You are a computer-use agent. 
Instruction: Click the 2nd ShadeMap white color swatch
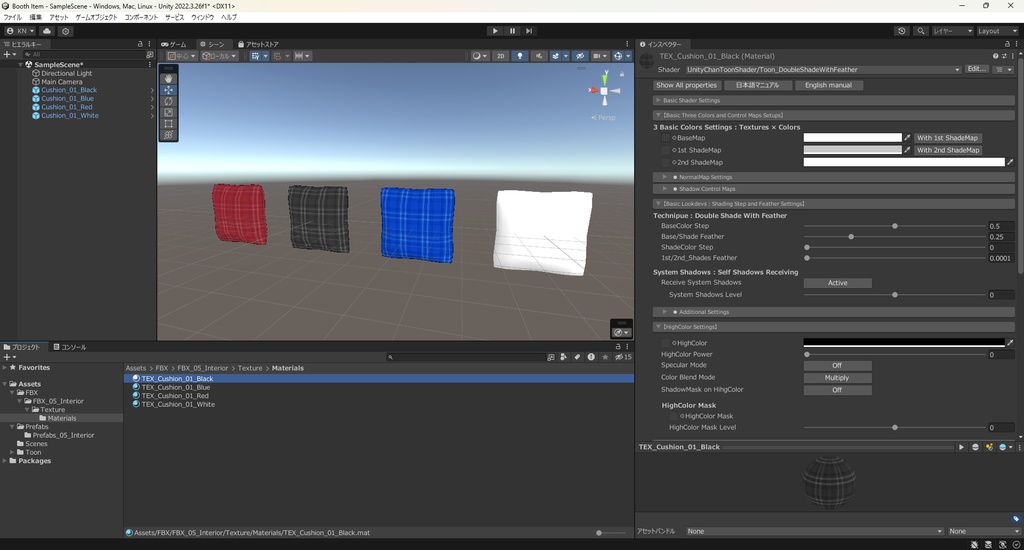click(904, 163)
